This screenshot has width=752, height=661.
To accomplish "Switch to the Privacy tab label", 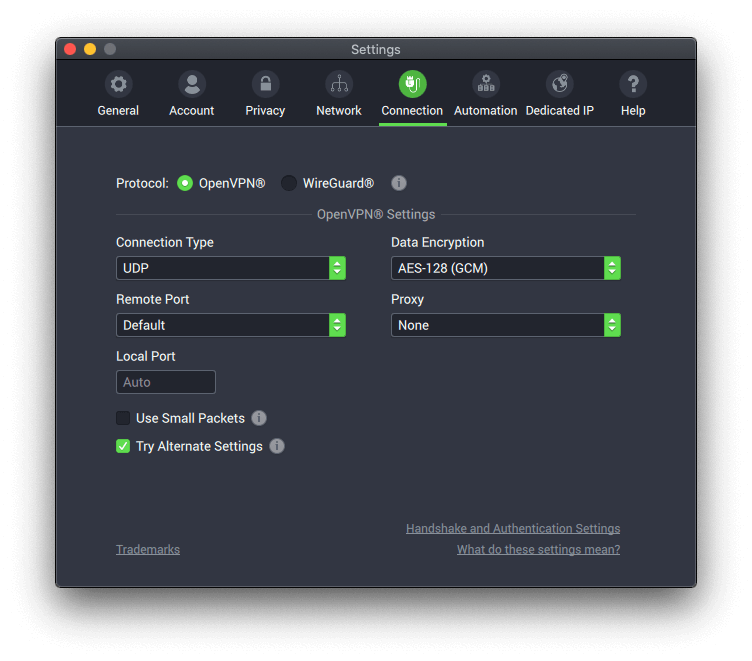I will (x=265, y=111).
